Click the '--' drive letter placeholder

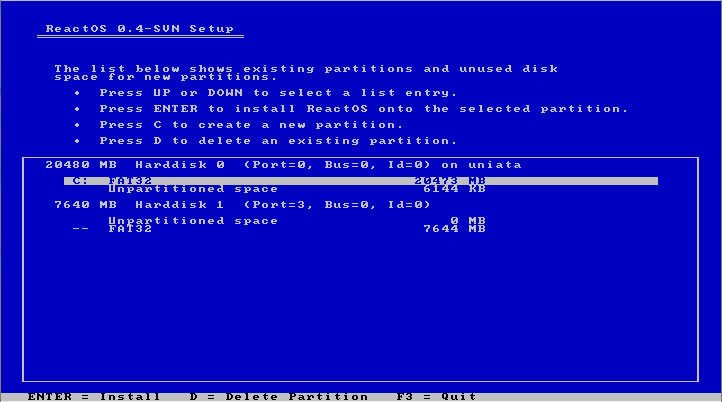[80, 229]
